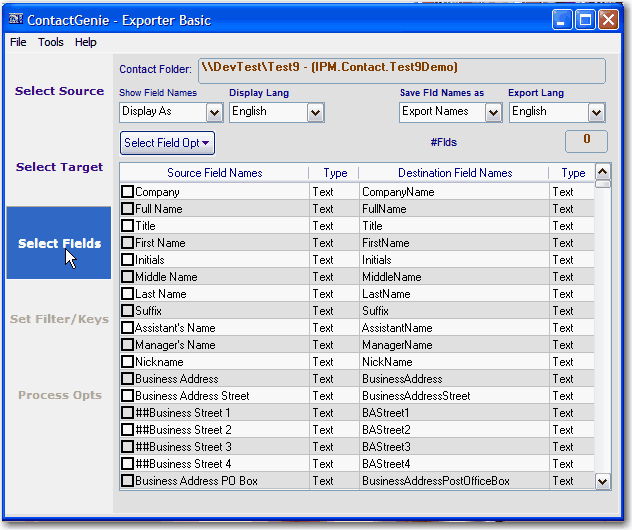Expand the Save Fld Names as dropdown
632x530 pixels.
pos(493,113)
